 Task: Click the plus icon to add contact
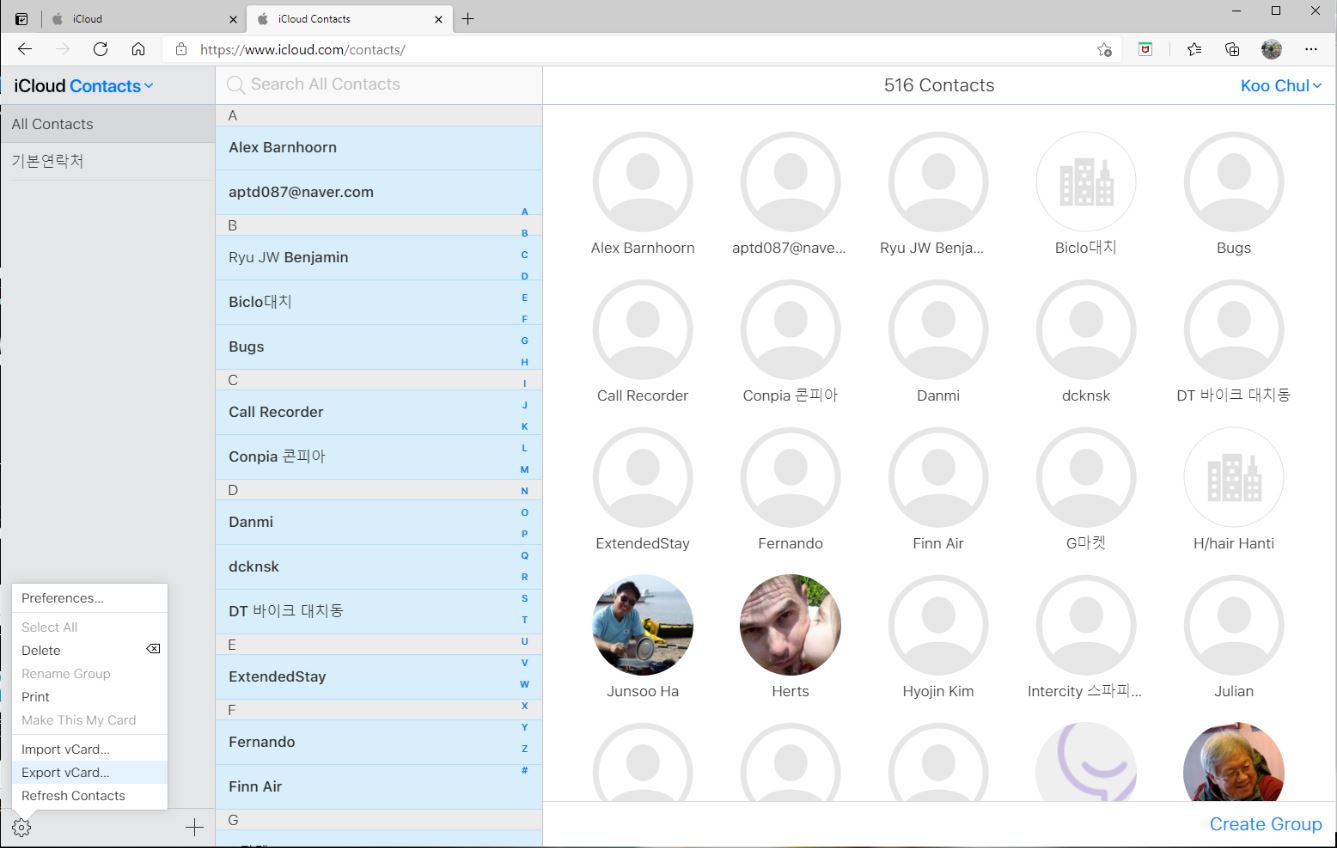pos(194,827)
